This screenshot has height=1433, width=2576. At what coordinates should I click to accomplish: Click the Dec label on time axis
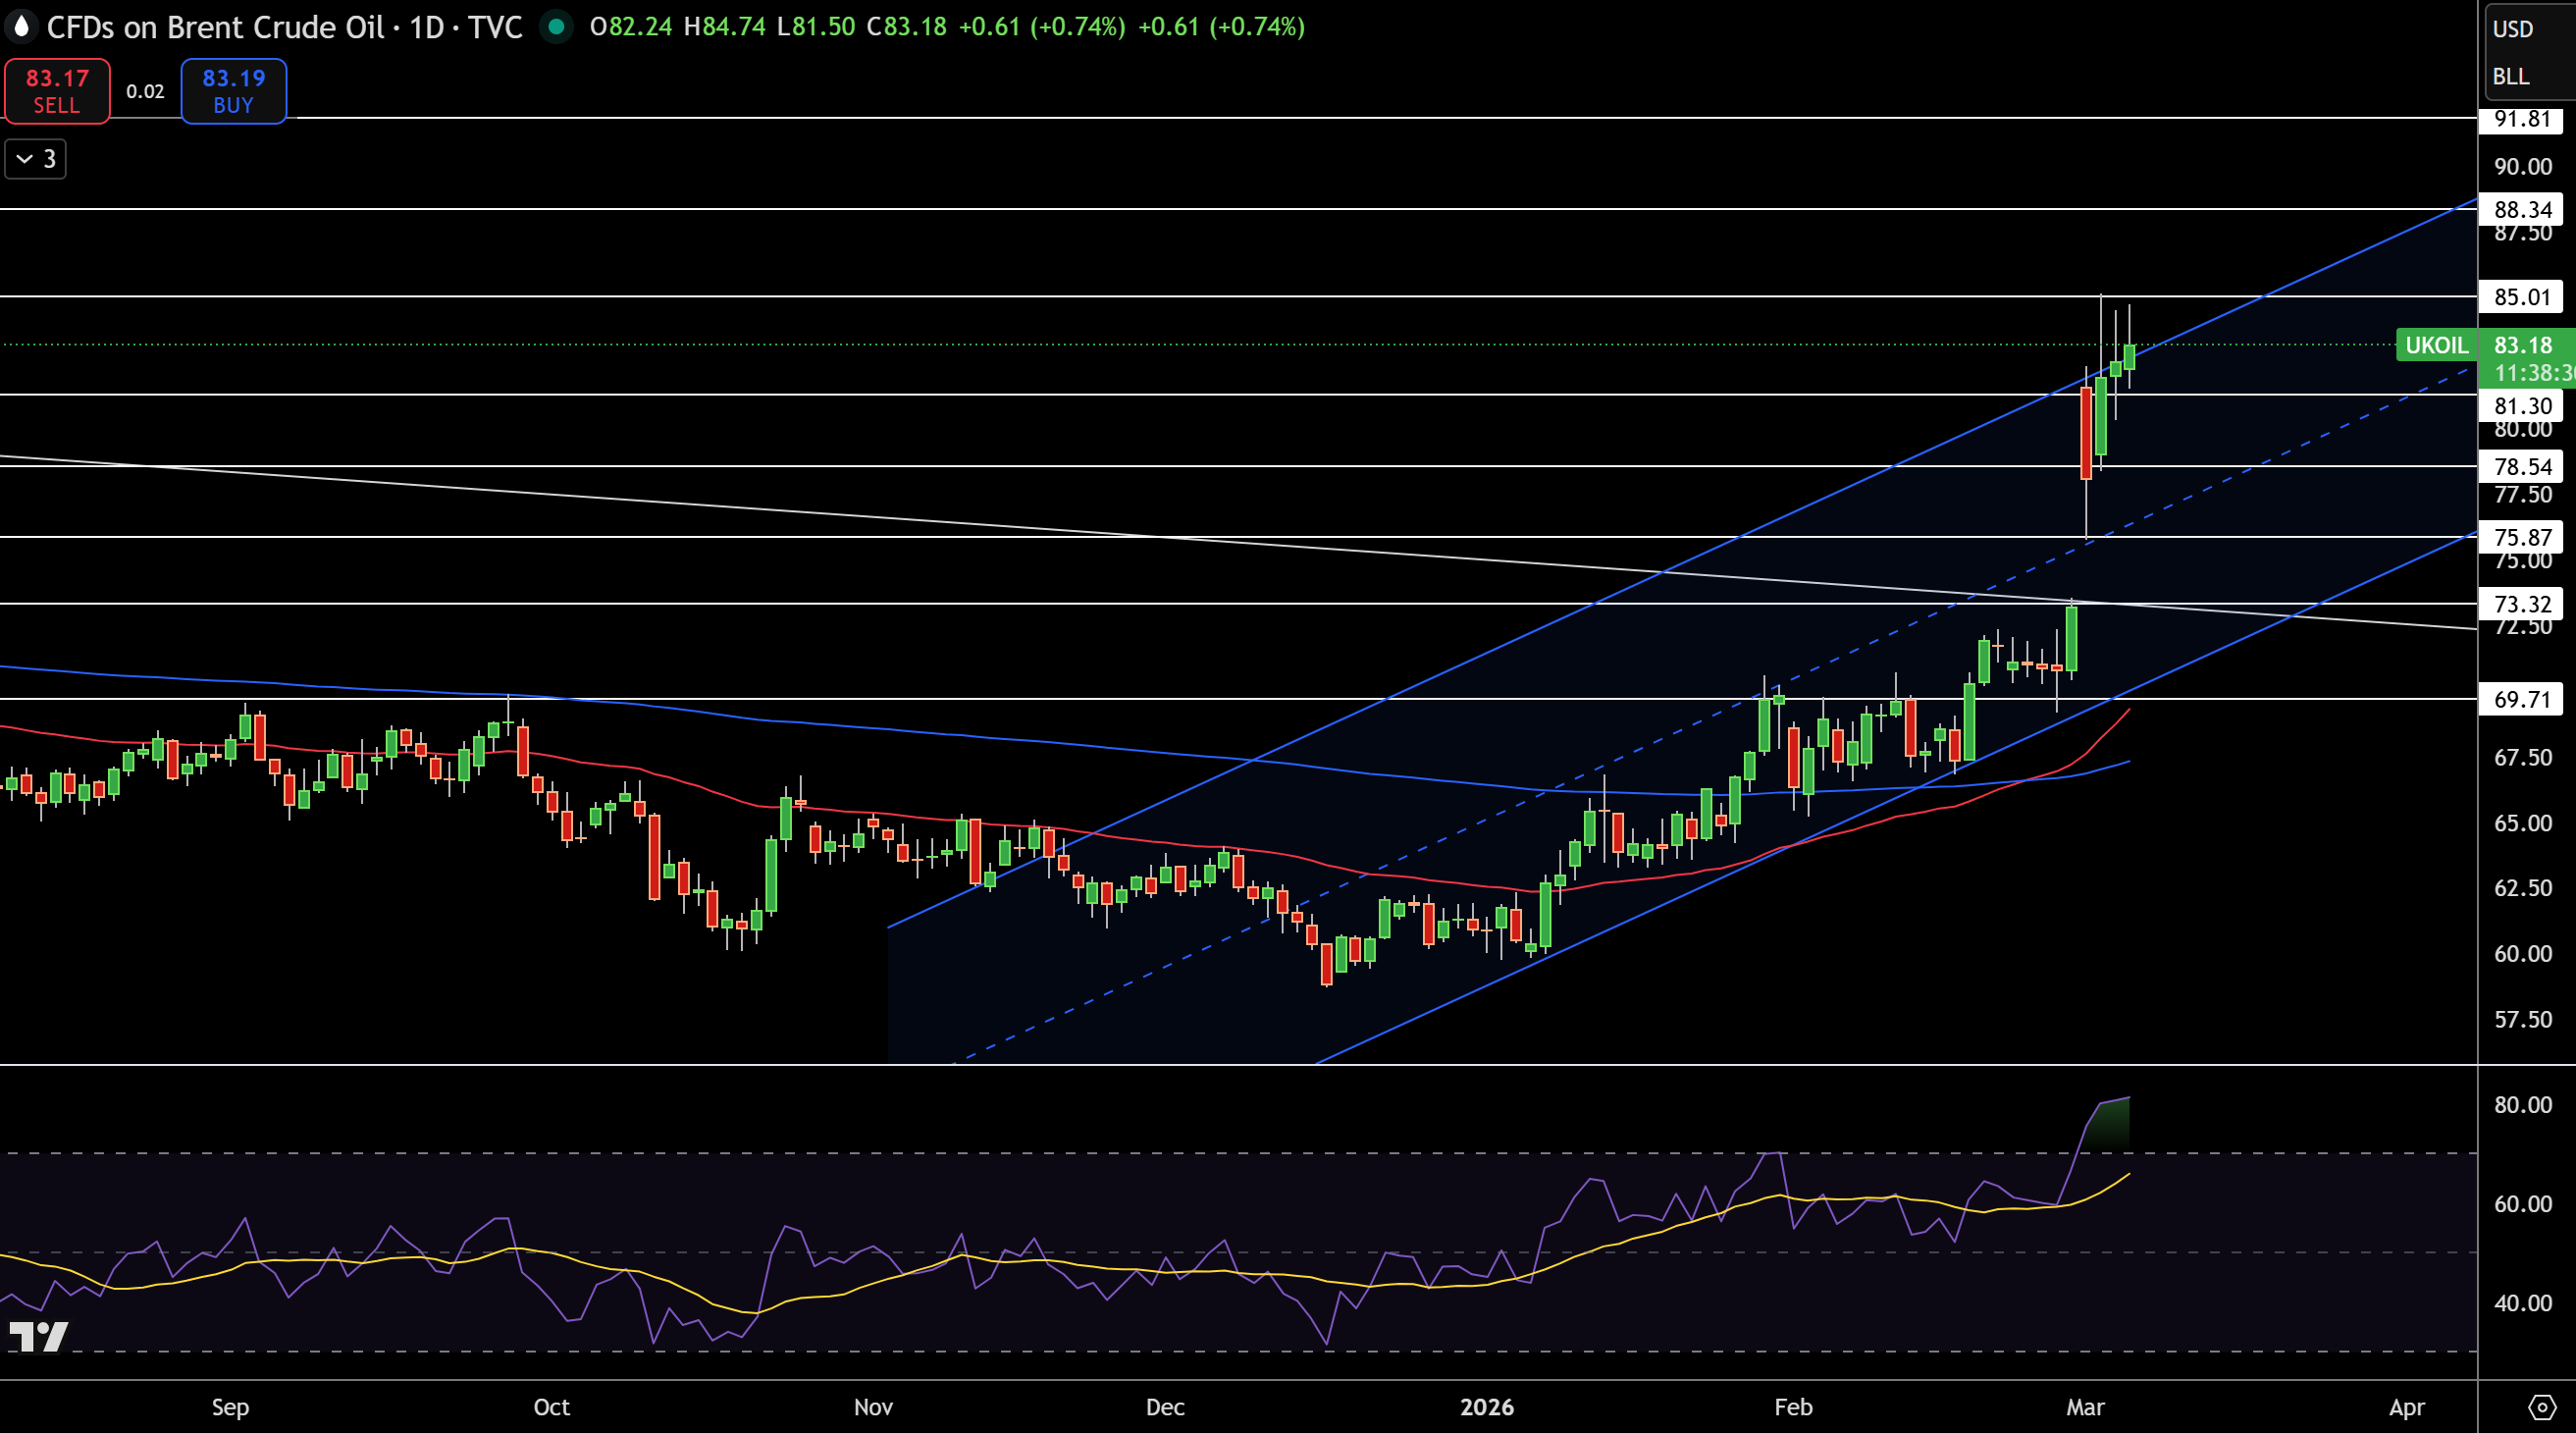(1165, 1407)
